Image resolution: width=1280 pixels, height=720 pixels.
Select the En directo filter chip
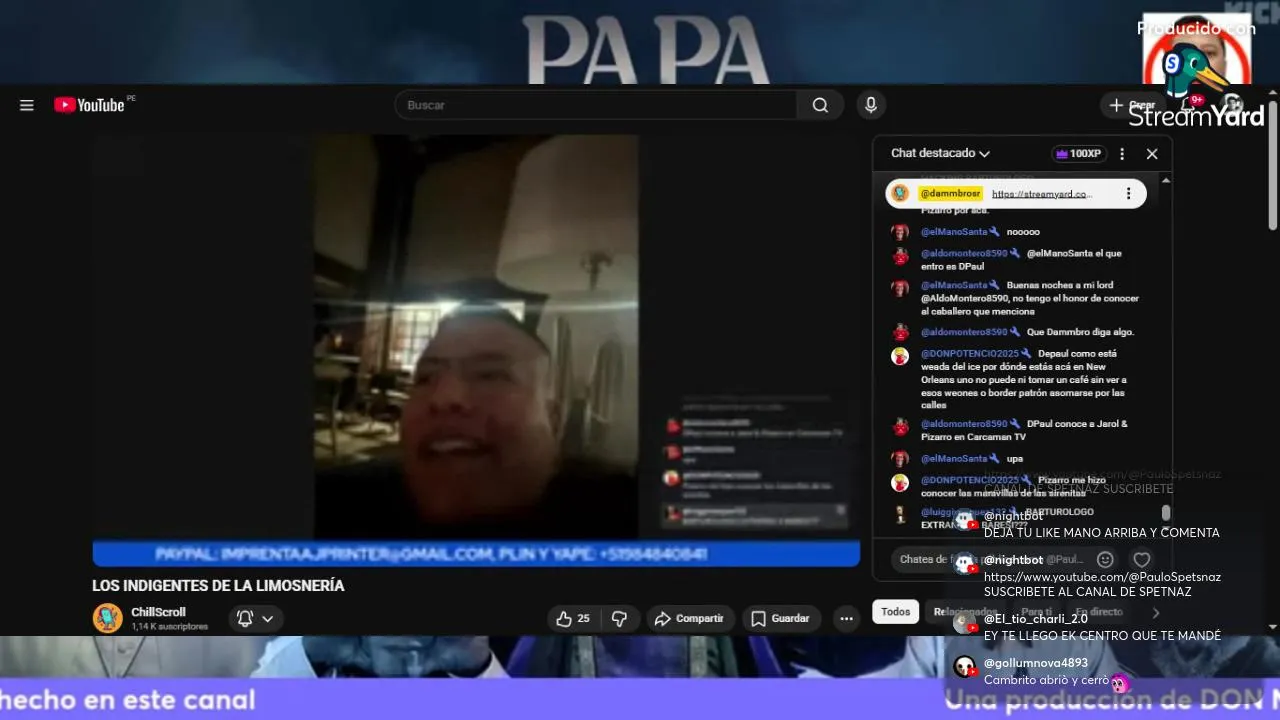(1099, 612)
